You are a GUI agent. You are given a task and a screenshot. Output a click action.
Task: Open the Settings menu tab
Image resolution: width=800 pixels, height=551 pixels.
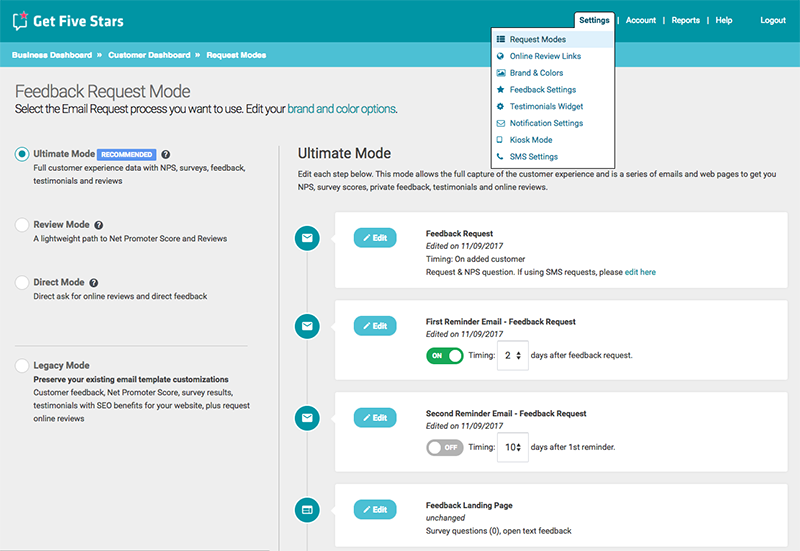coord(594,20)
